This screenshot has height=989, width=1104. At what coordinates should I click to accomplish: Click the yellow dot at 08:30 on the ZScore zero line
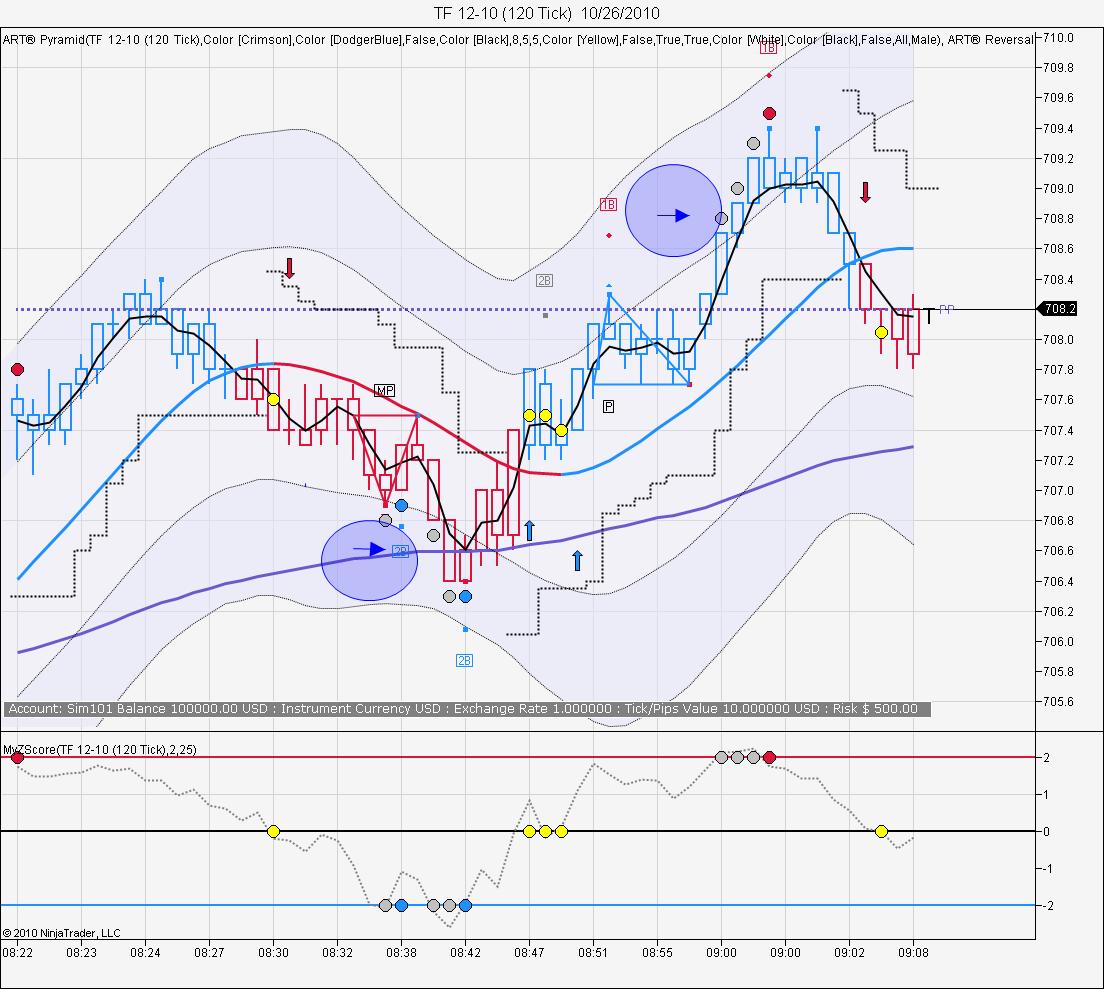coord(273,831)
